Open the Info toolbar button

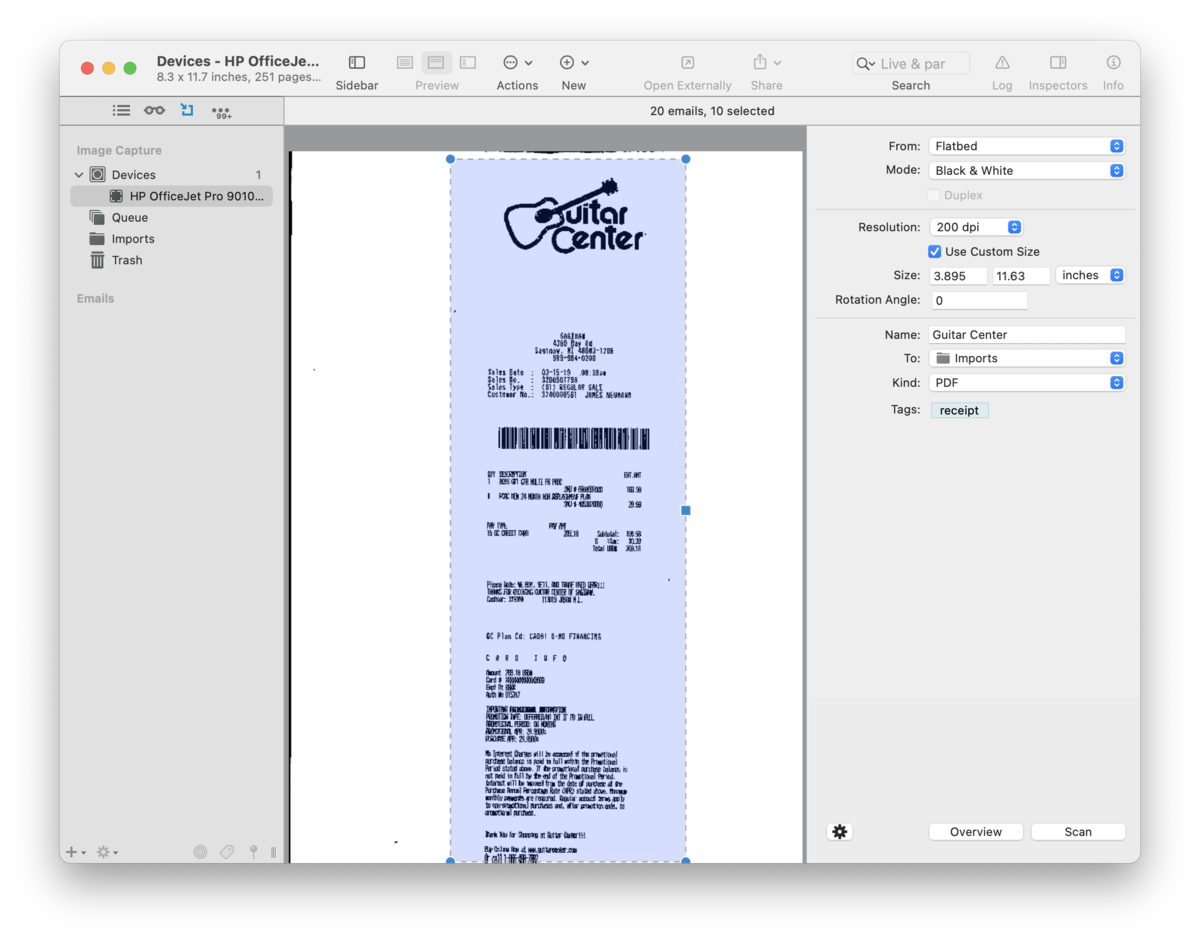pos(1113,63)
